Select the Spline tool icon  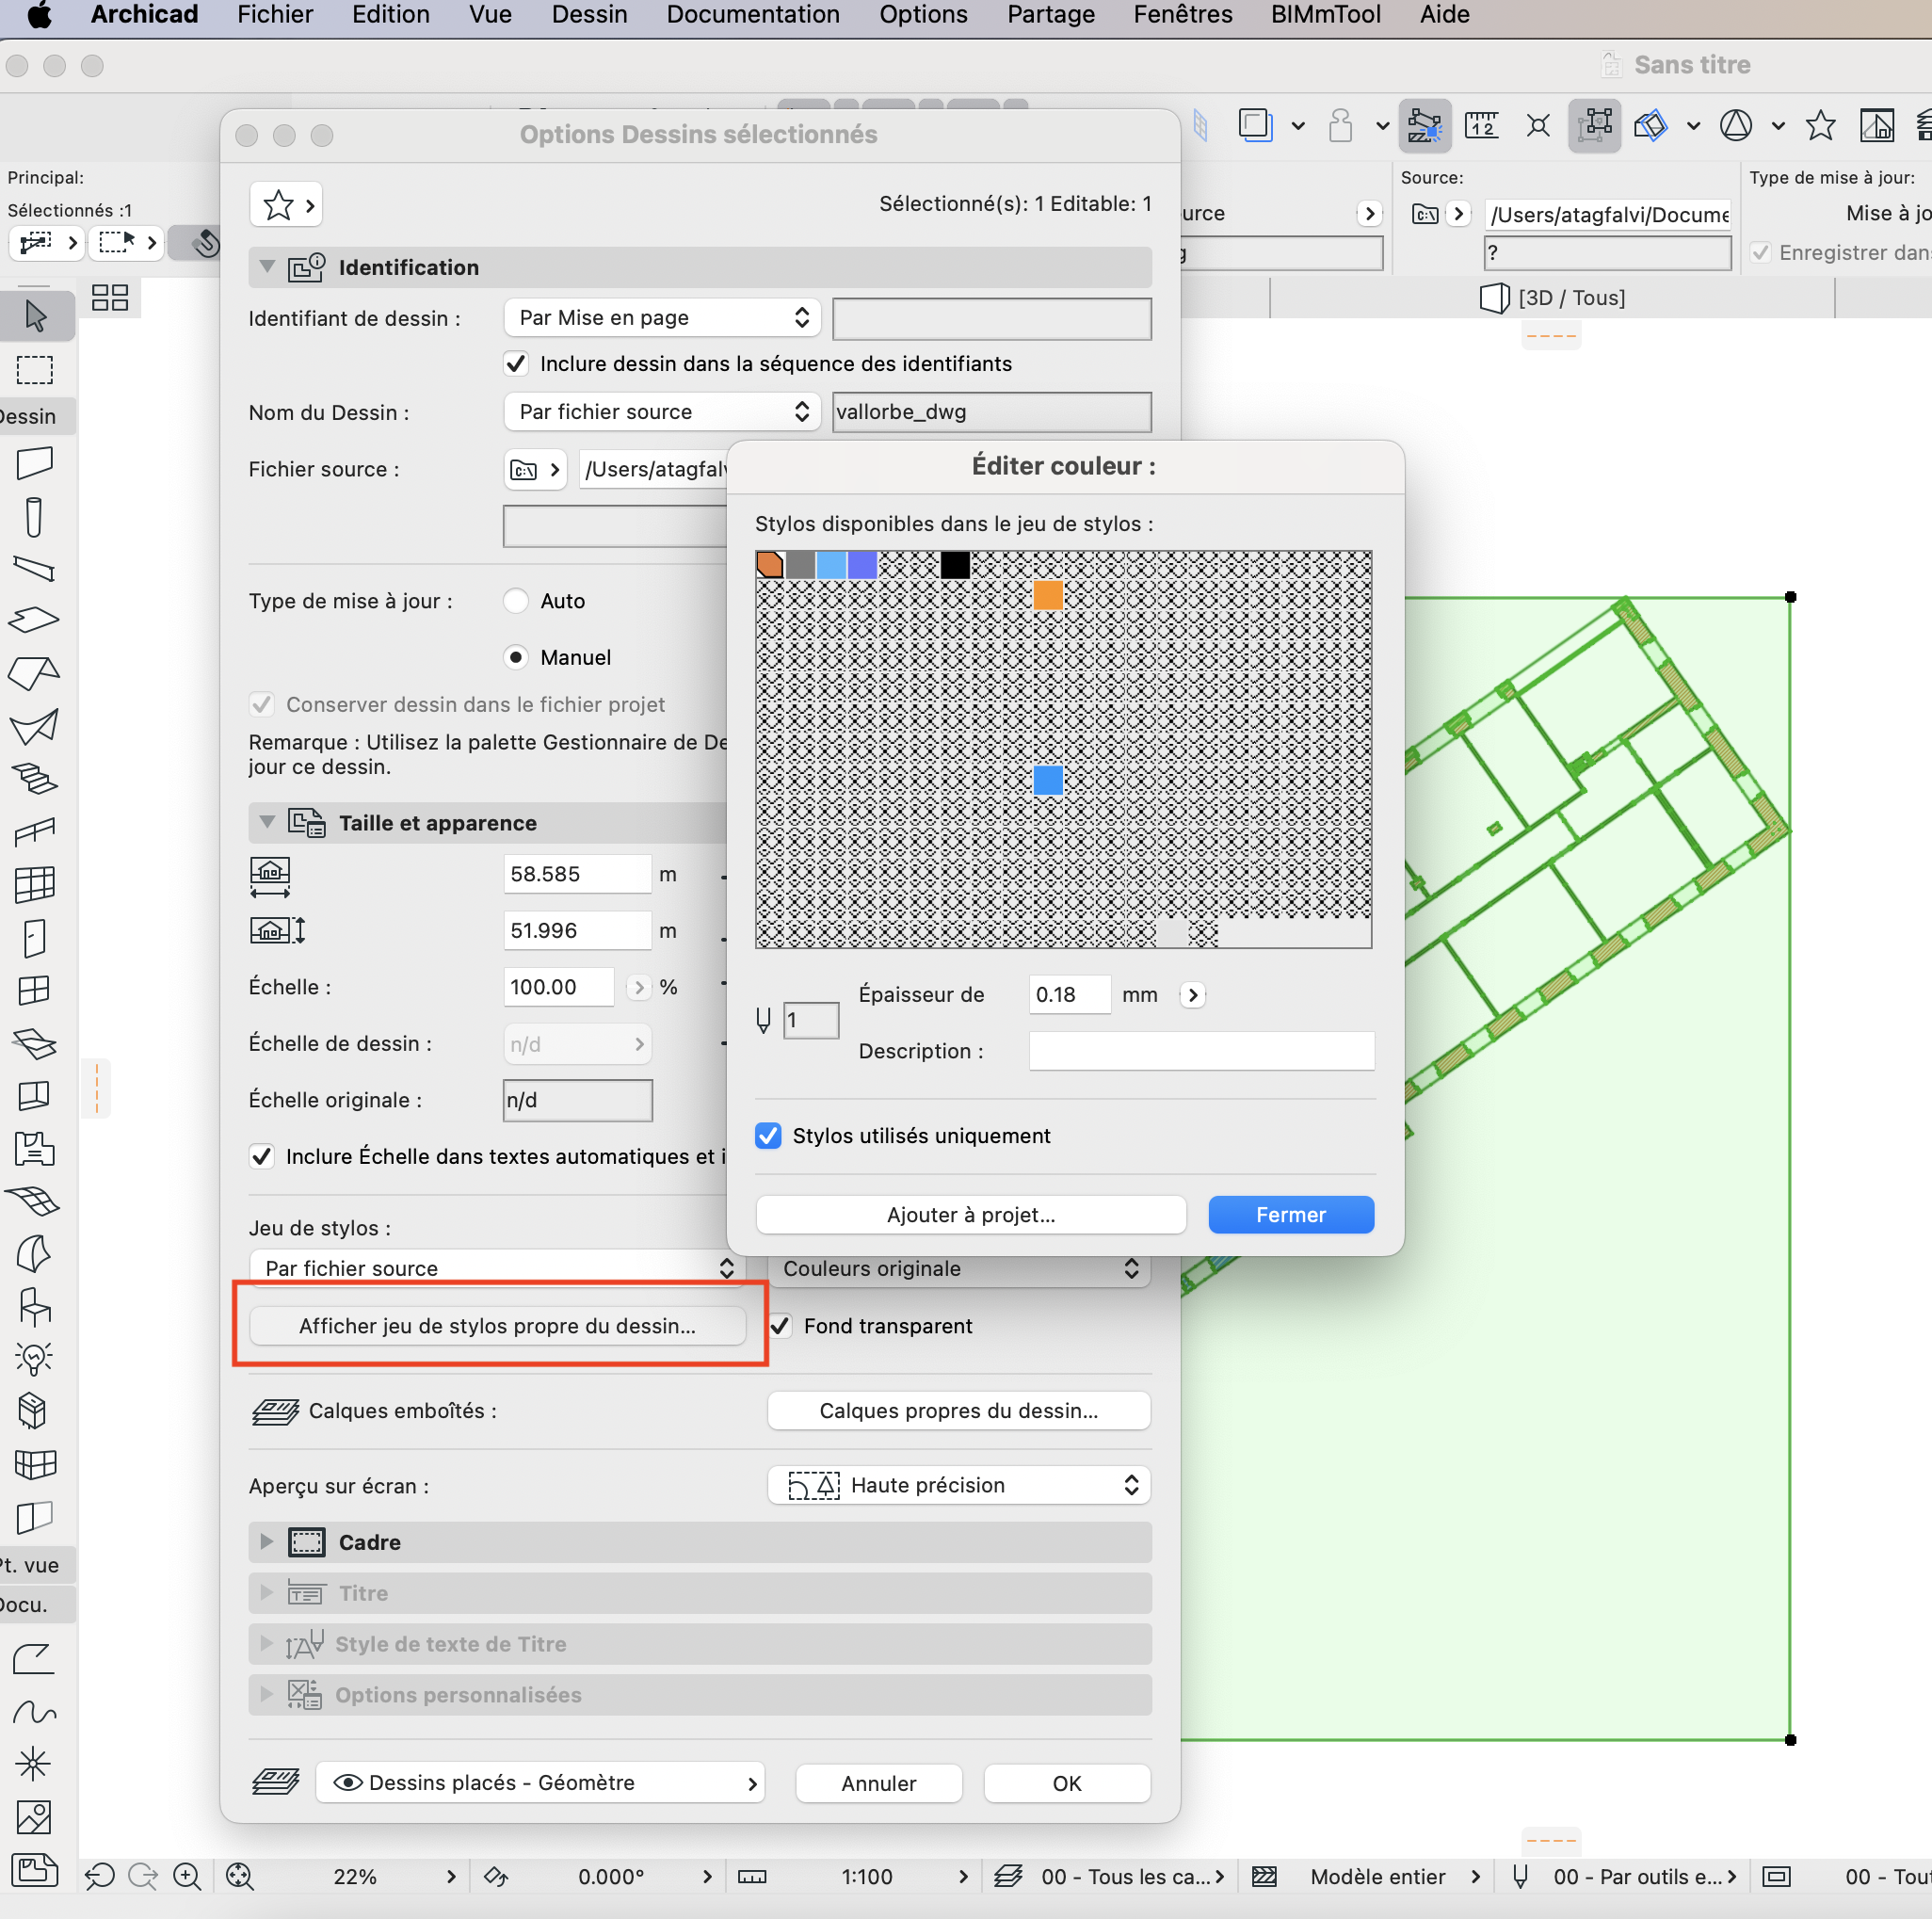coord(35,1712)
